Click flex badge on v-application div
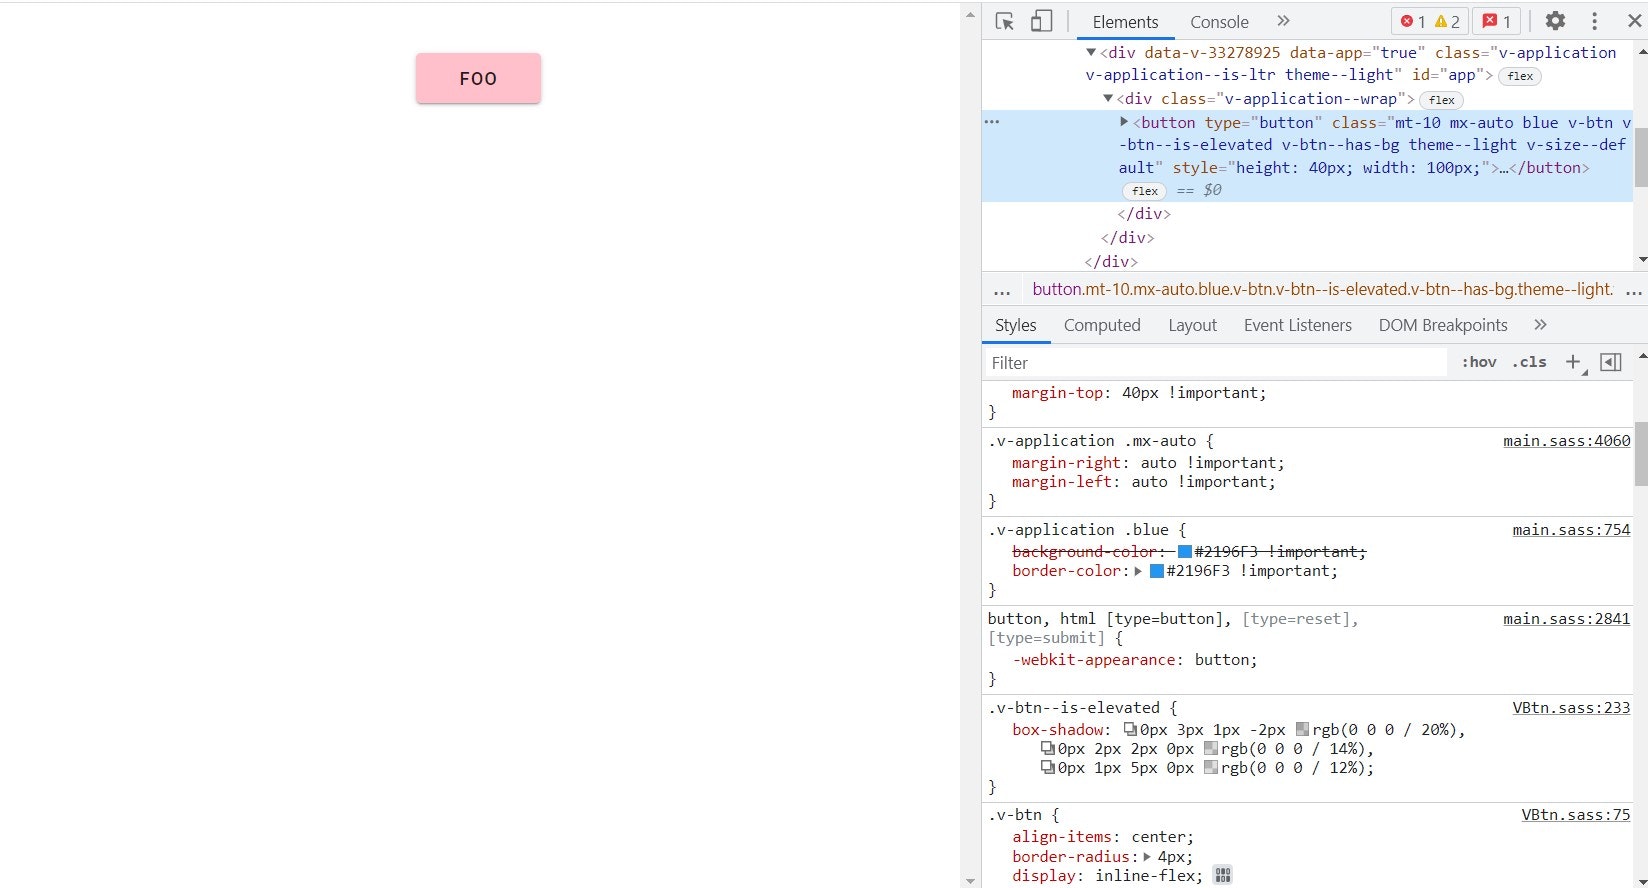Screen dimensions: 1648x888 (x=1520, y=76)
